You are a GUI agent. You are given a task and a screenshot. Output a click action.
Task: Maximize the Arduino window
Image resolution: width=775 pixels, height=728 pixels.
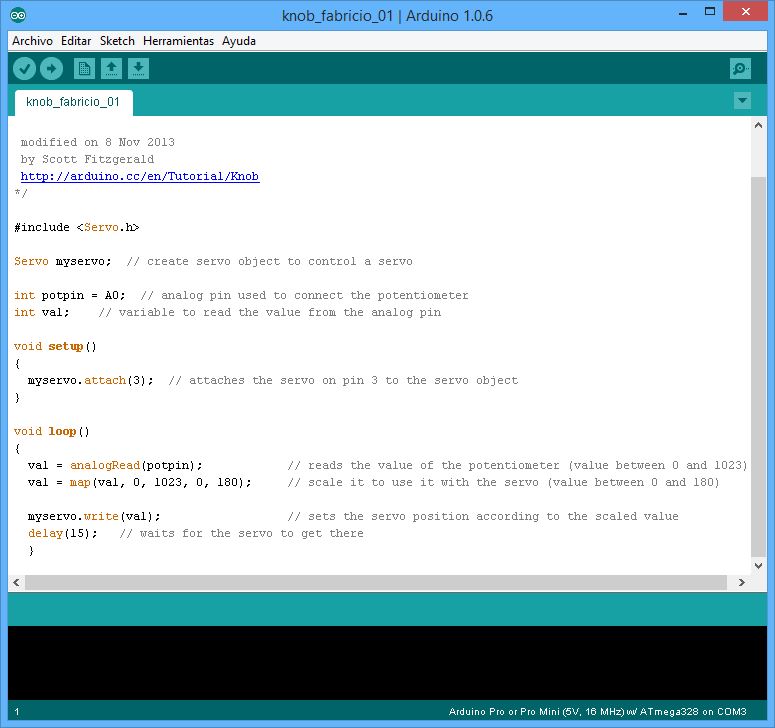tap(710, 12)
